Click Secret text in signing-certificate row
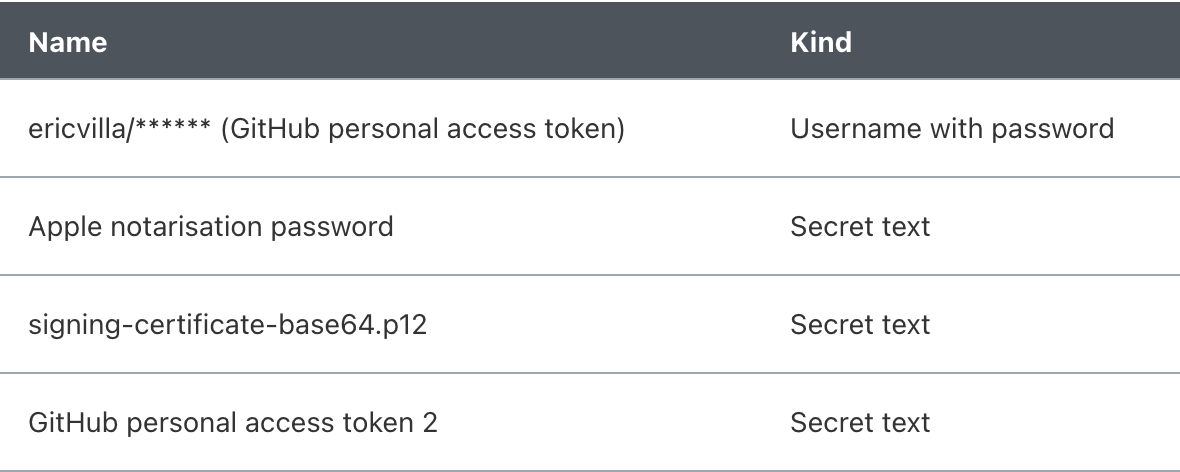This screenshot has height=472, width=1180. (x=860, y=324)
